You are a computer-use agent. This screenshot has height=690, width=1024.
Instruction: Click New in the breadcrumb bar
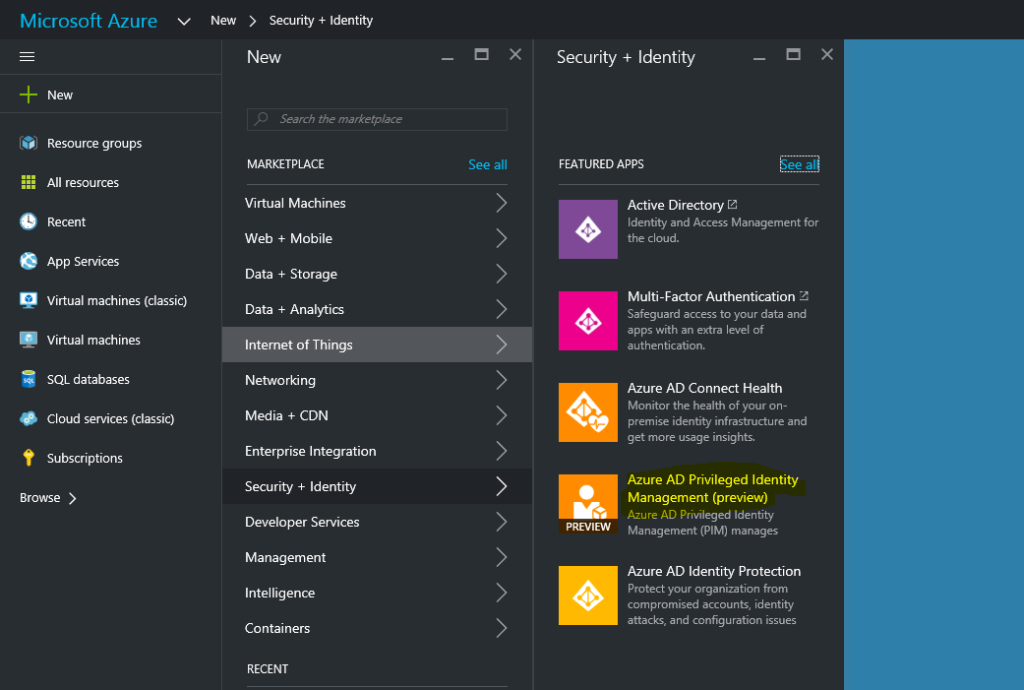(222, 20)
